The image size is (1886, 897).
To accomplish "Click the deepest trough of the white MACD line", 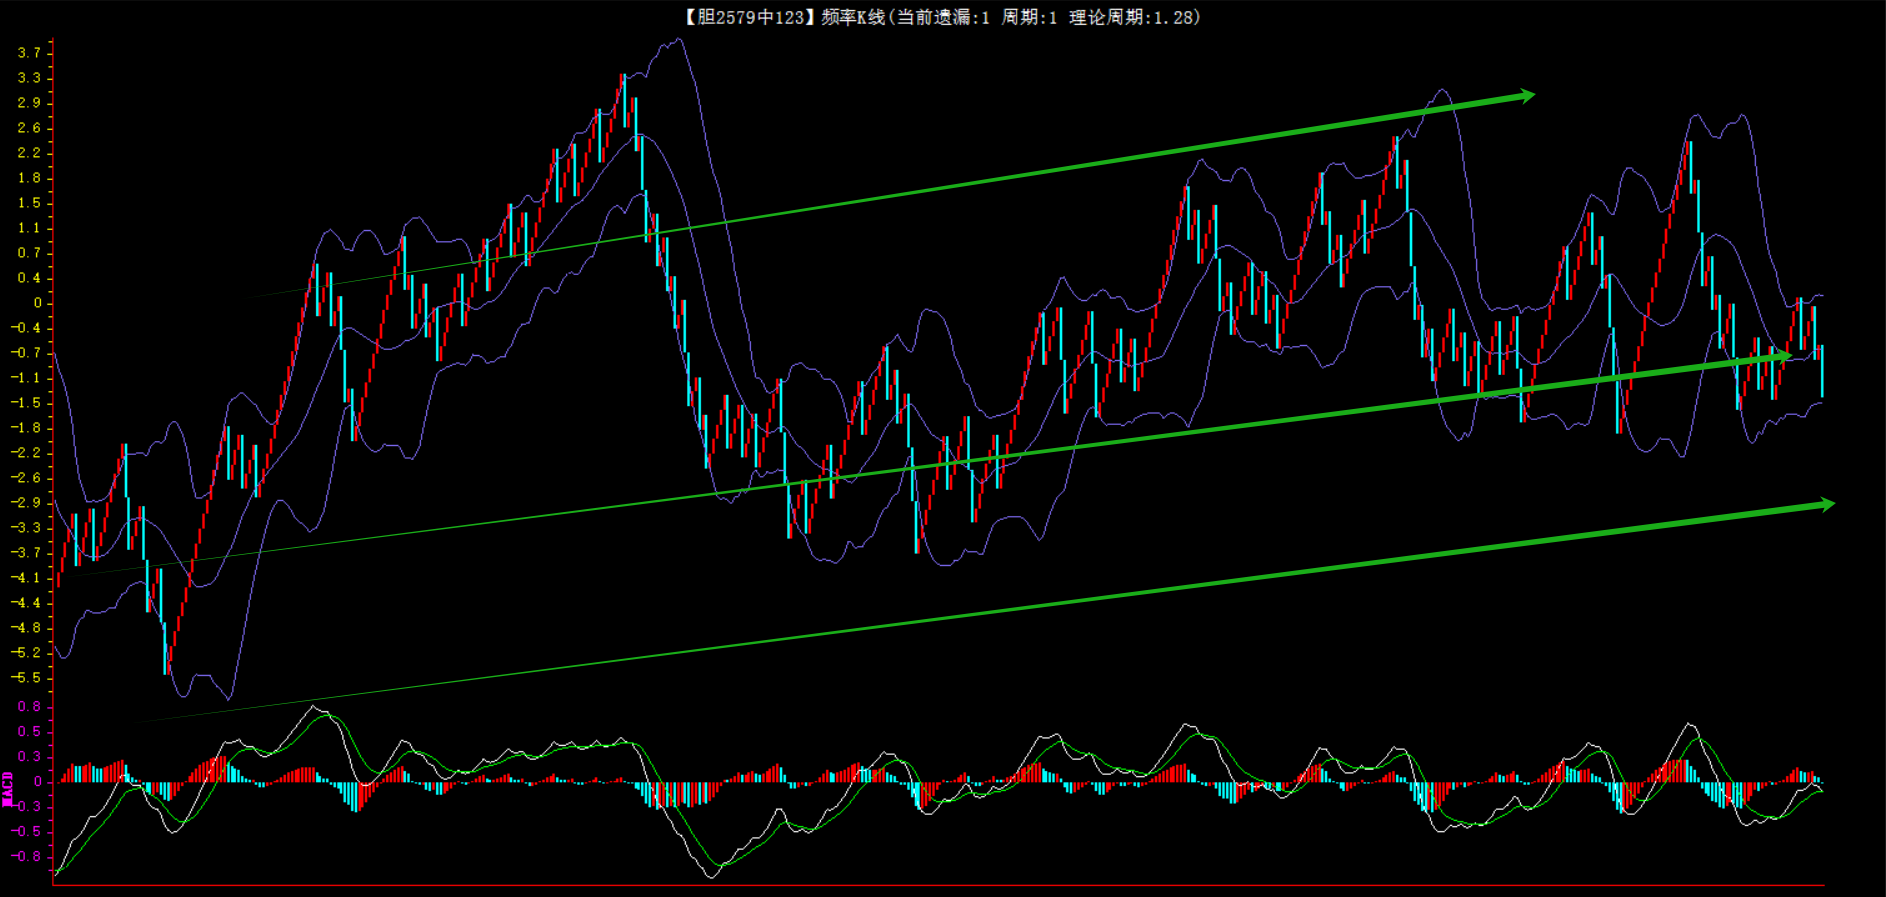I will coord(712,876).
